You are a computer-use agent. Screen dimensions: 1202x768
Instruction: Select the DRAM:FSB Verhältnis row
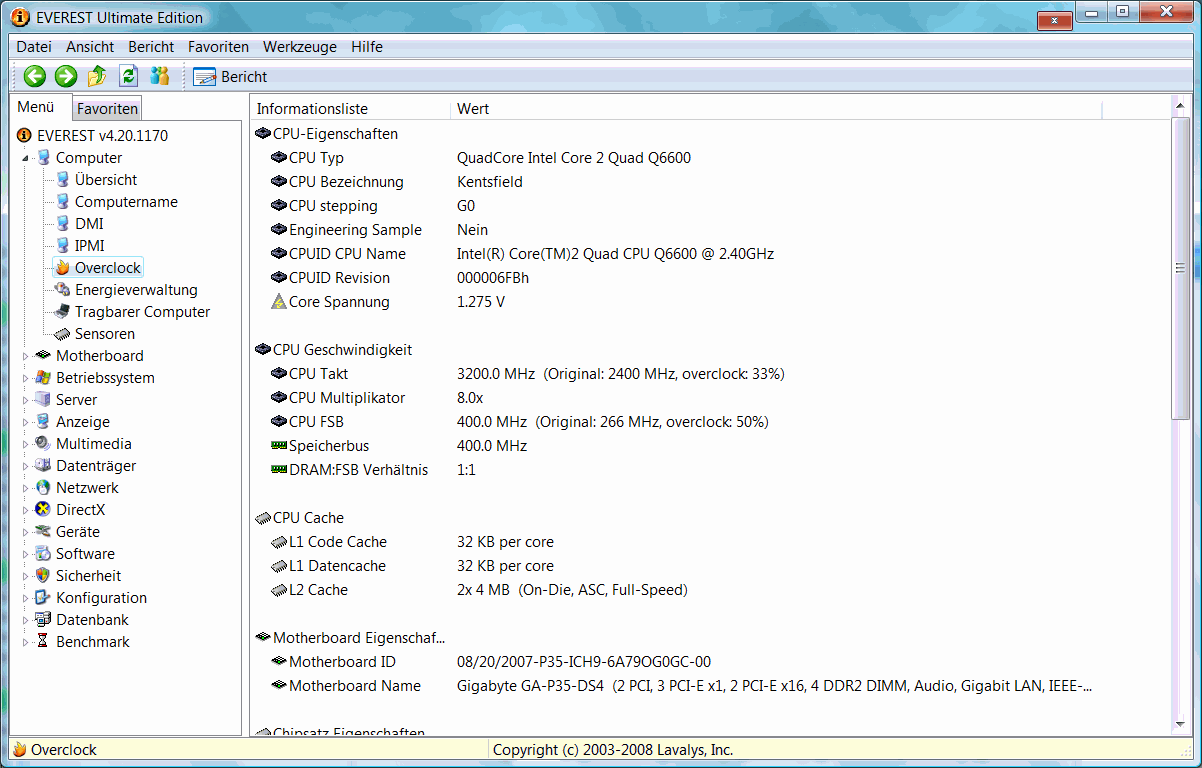tap(710, 469)
